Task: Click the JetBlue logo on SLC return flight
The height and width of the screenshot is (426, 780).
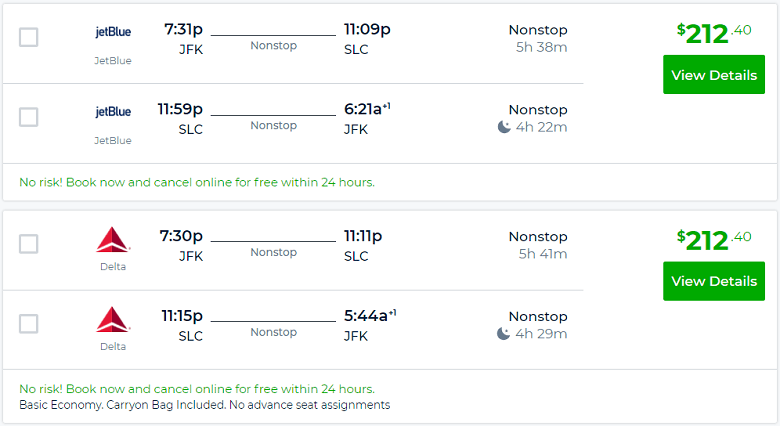Action: coord(113,111)
